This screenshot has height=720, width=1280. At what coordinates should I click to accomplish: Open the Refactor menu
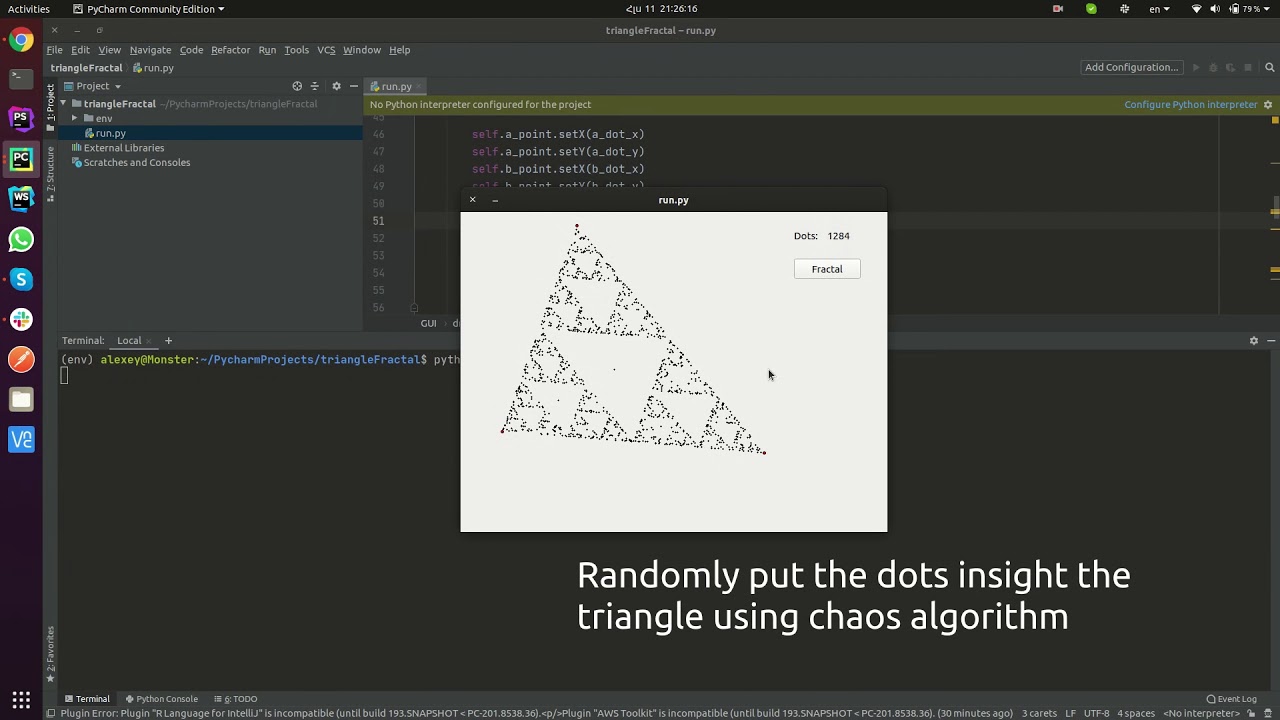(x=230, y=50)
